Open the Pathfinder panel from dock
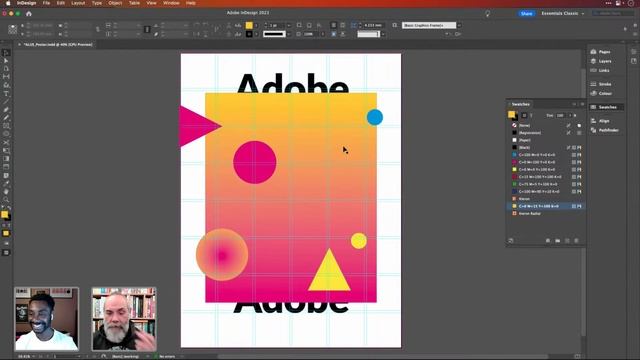This screenshot has width=640, height=360. (x=604, y=130)
